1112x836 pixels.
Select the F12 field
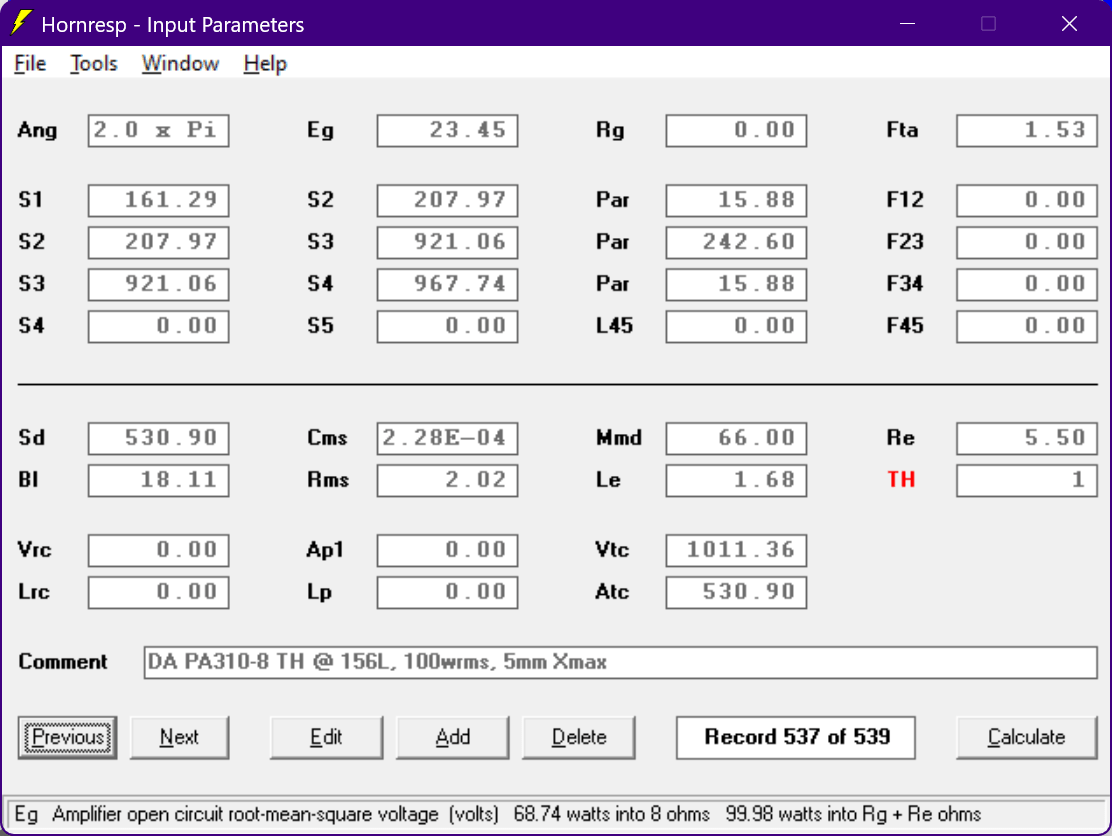pyautogui.click(x=1027, y=200)
